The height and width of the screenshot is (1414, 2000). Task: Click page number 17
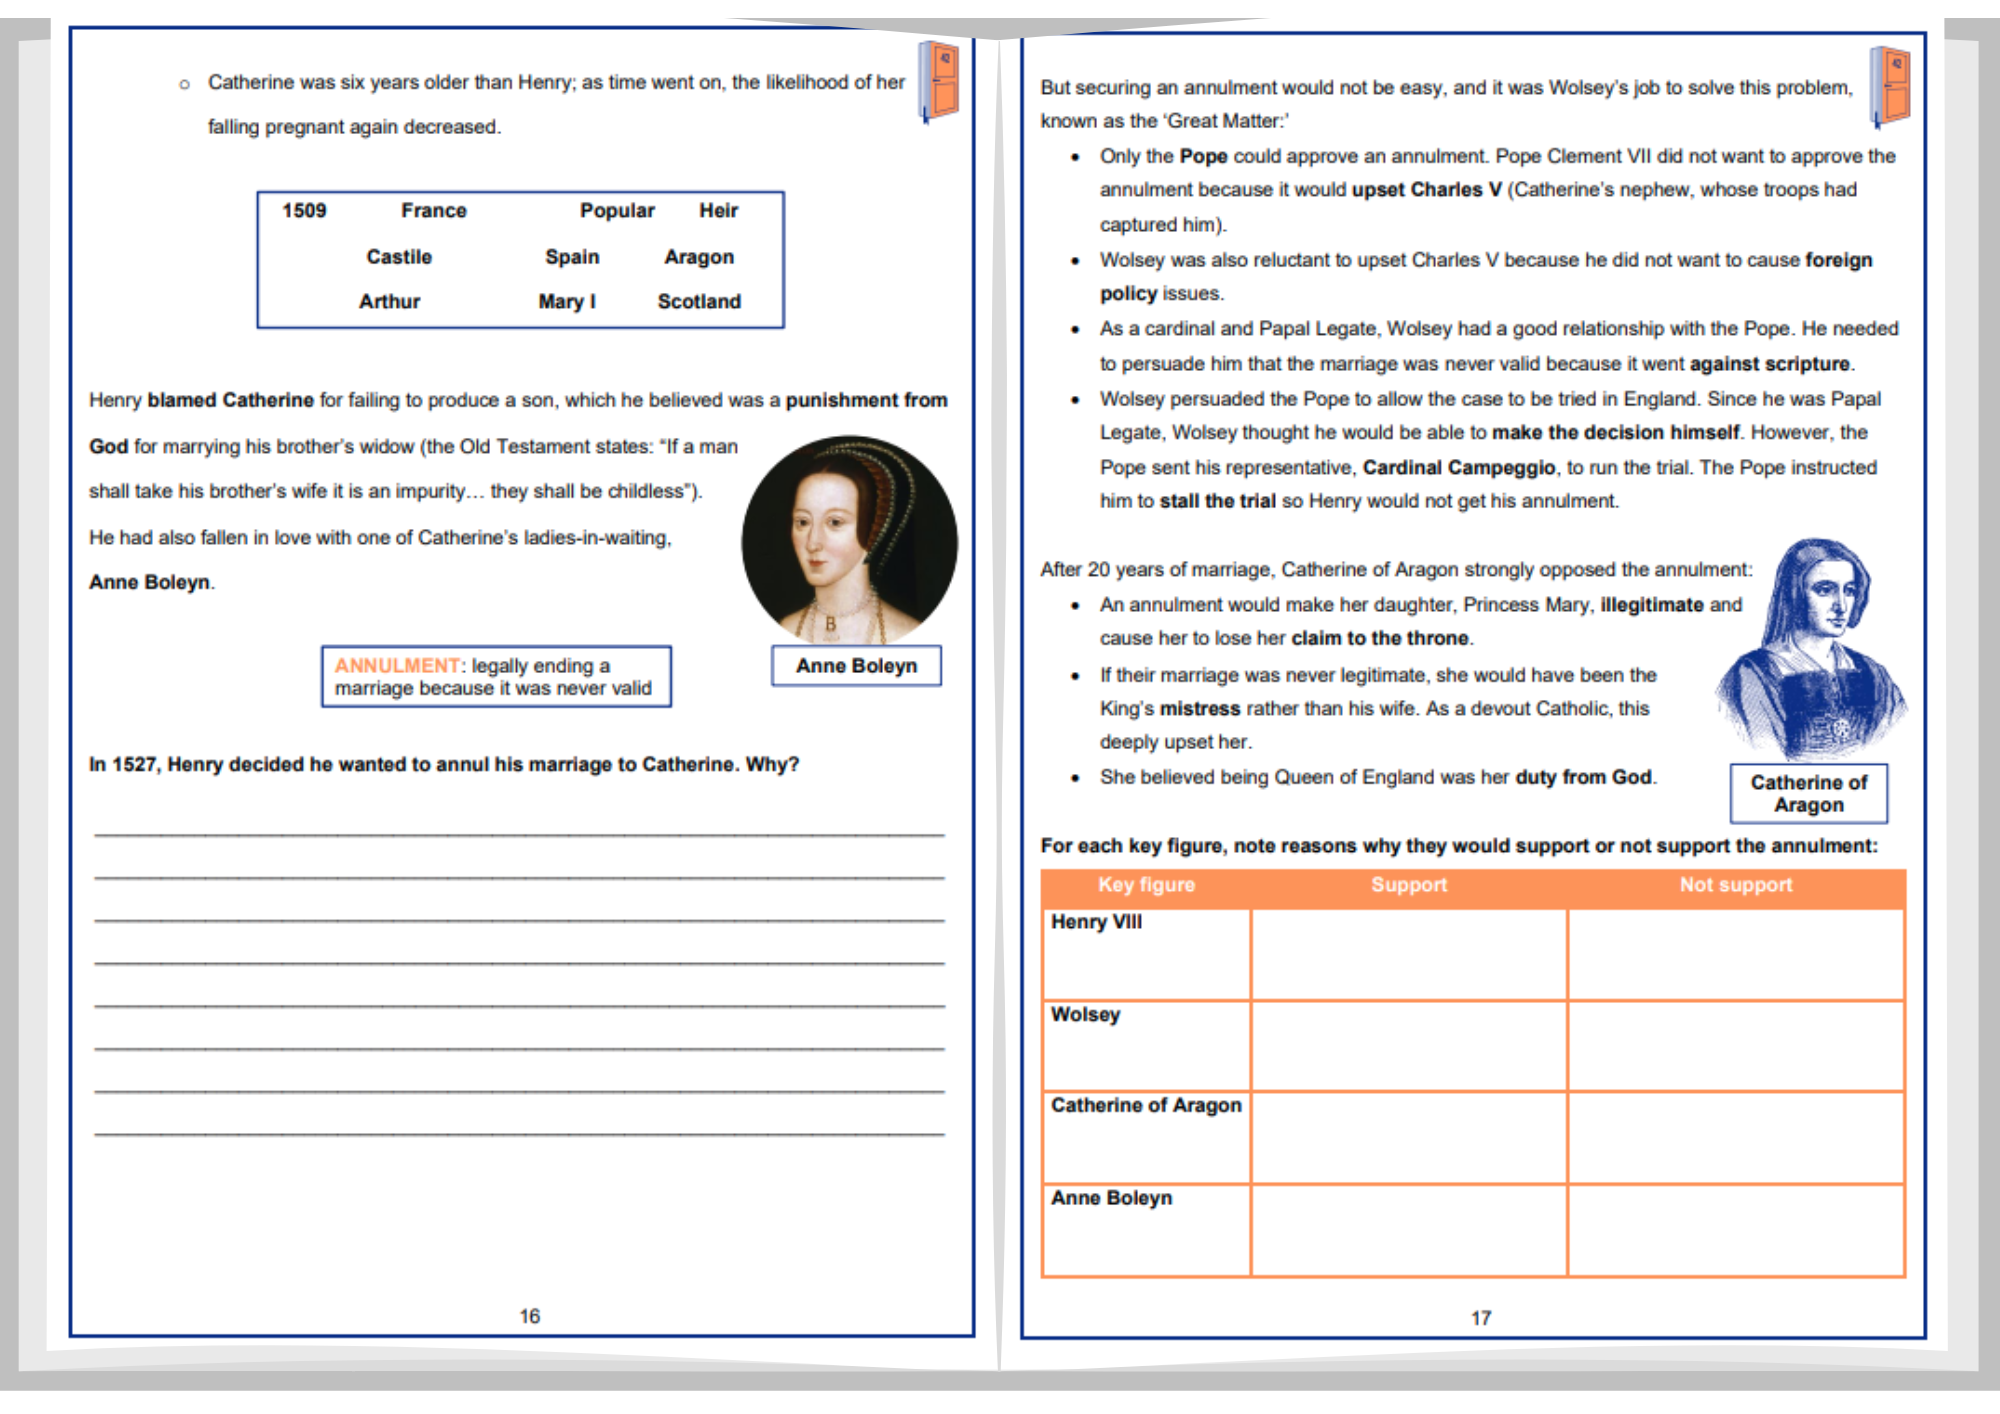click(x=1481, y=1319)
